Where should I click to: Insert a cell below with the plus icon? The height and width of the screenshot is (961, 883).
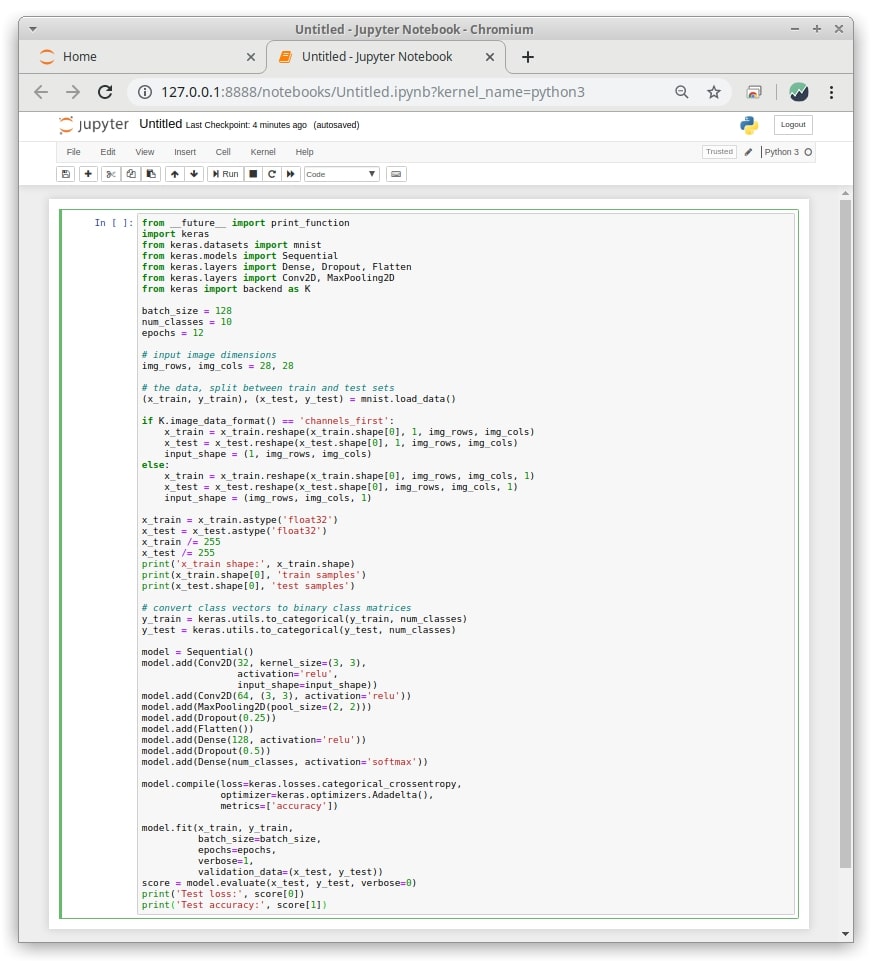(88, 174)
